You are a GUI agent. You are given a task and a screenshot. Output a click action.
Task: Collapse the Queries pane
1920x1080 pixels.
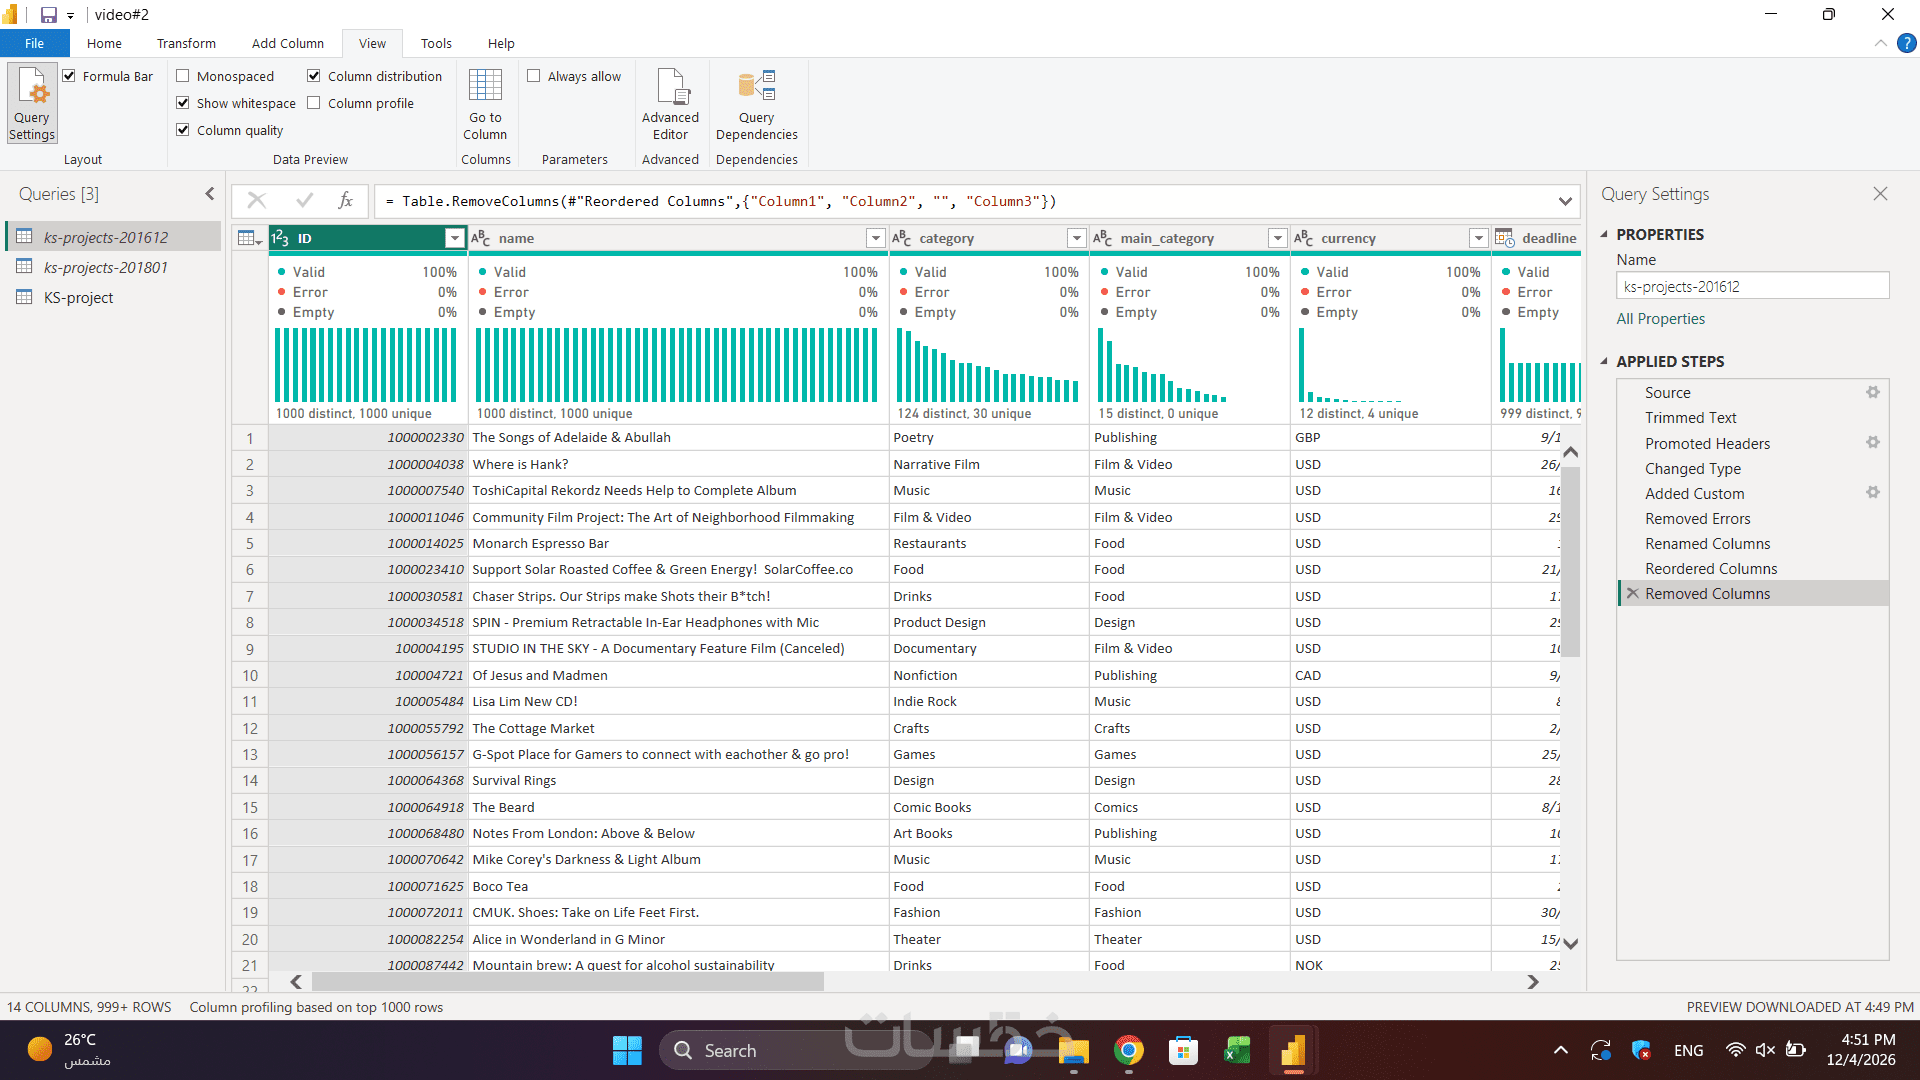pyautogui.click(x=210, y=194)
